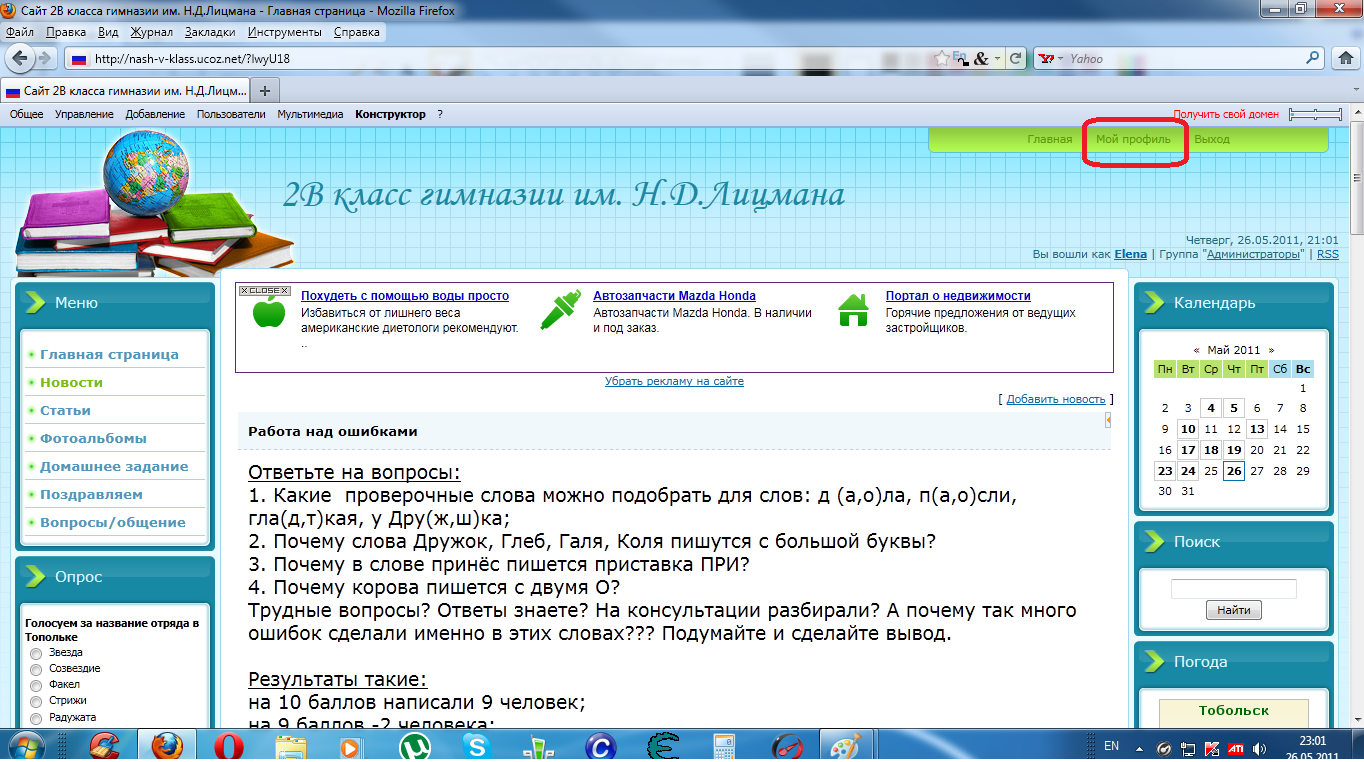The width and height of the screenshot is (1364, 762).
Task: Pick the Стрижи radio button
Action: coord(36,702)
